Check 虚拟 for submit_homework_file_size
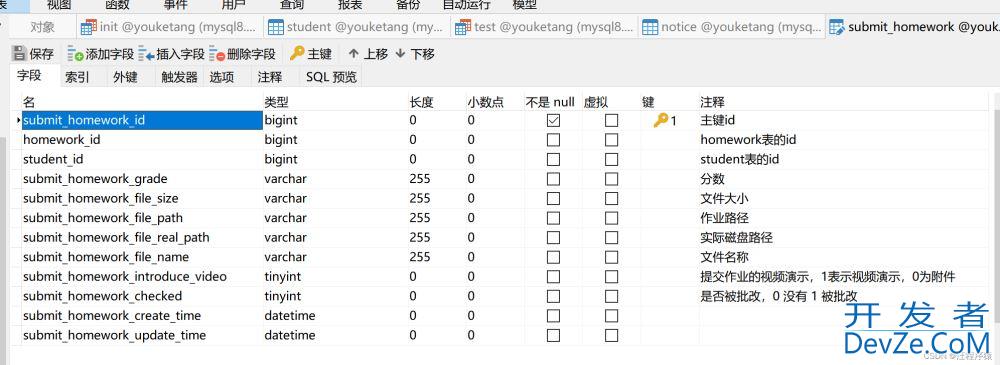1000x365 pixels. (612, 198)
